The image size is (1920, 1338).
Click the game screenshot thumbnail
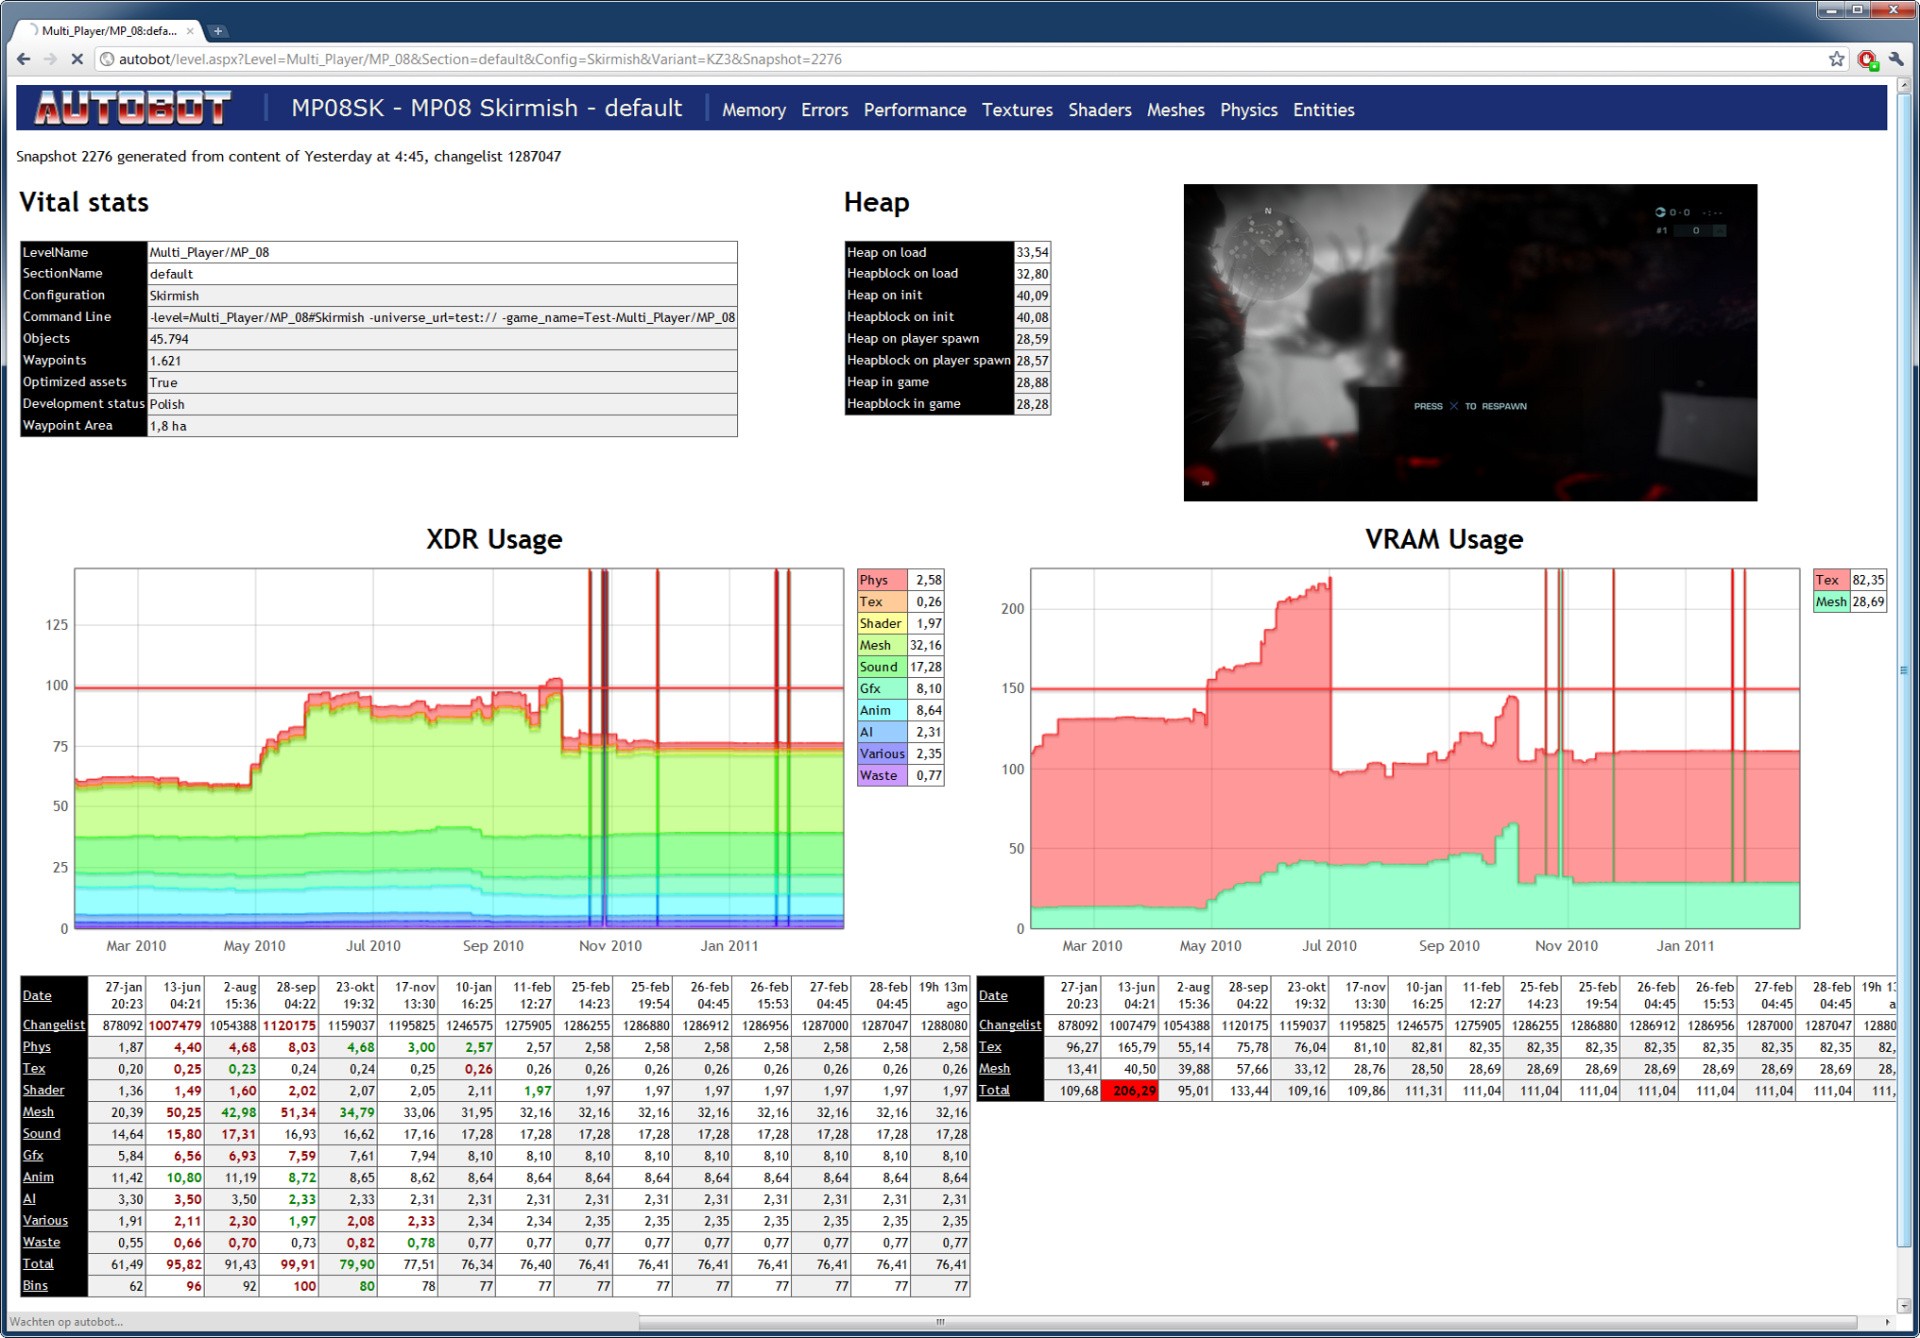tap(1469, 342)
